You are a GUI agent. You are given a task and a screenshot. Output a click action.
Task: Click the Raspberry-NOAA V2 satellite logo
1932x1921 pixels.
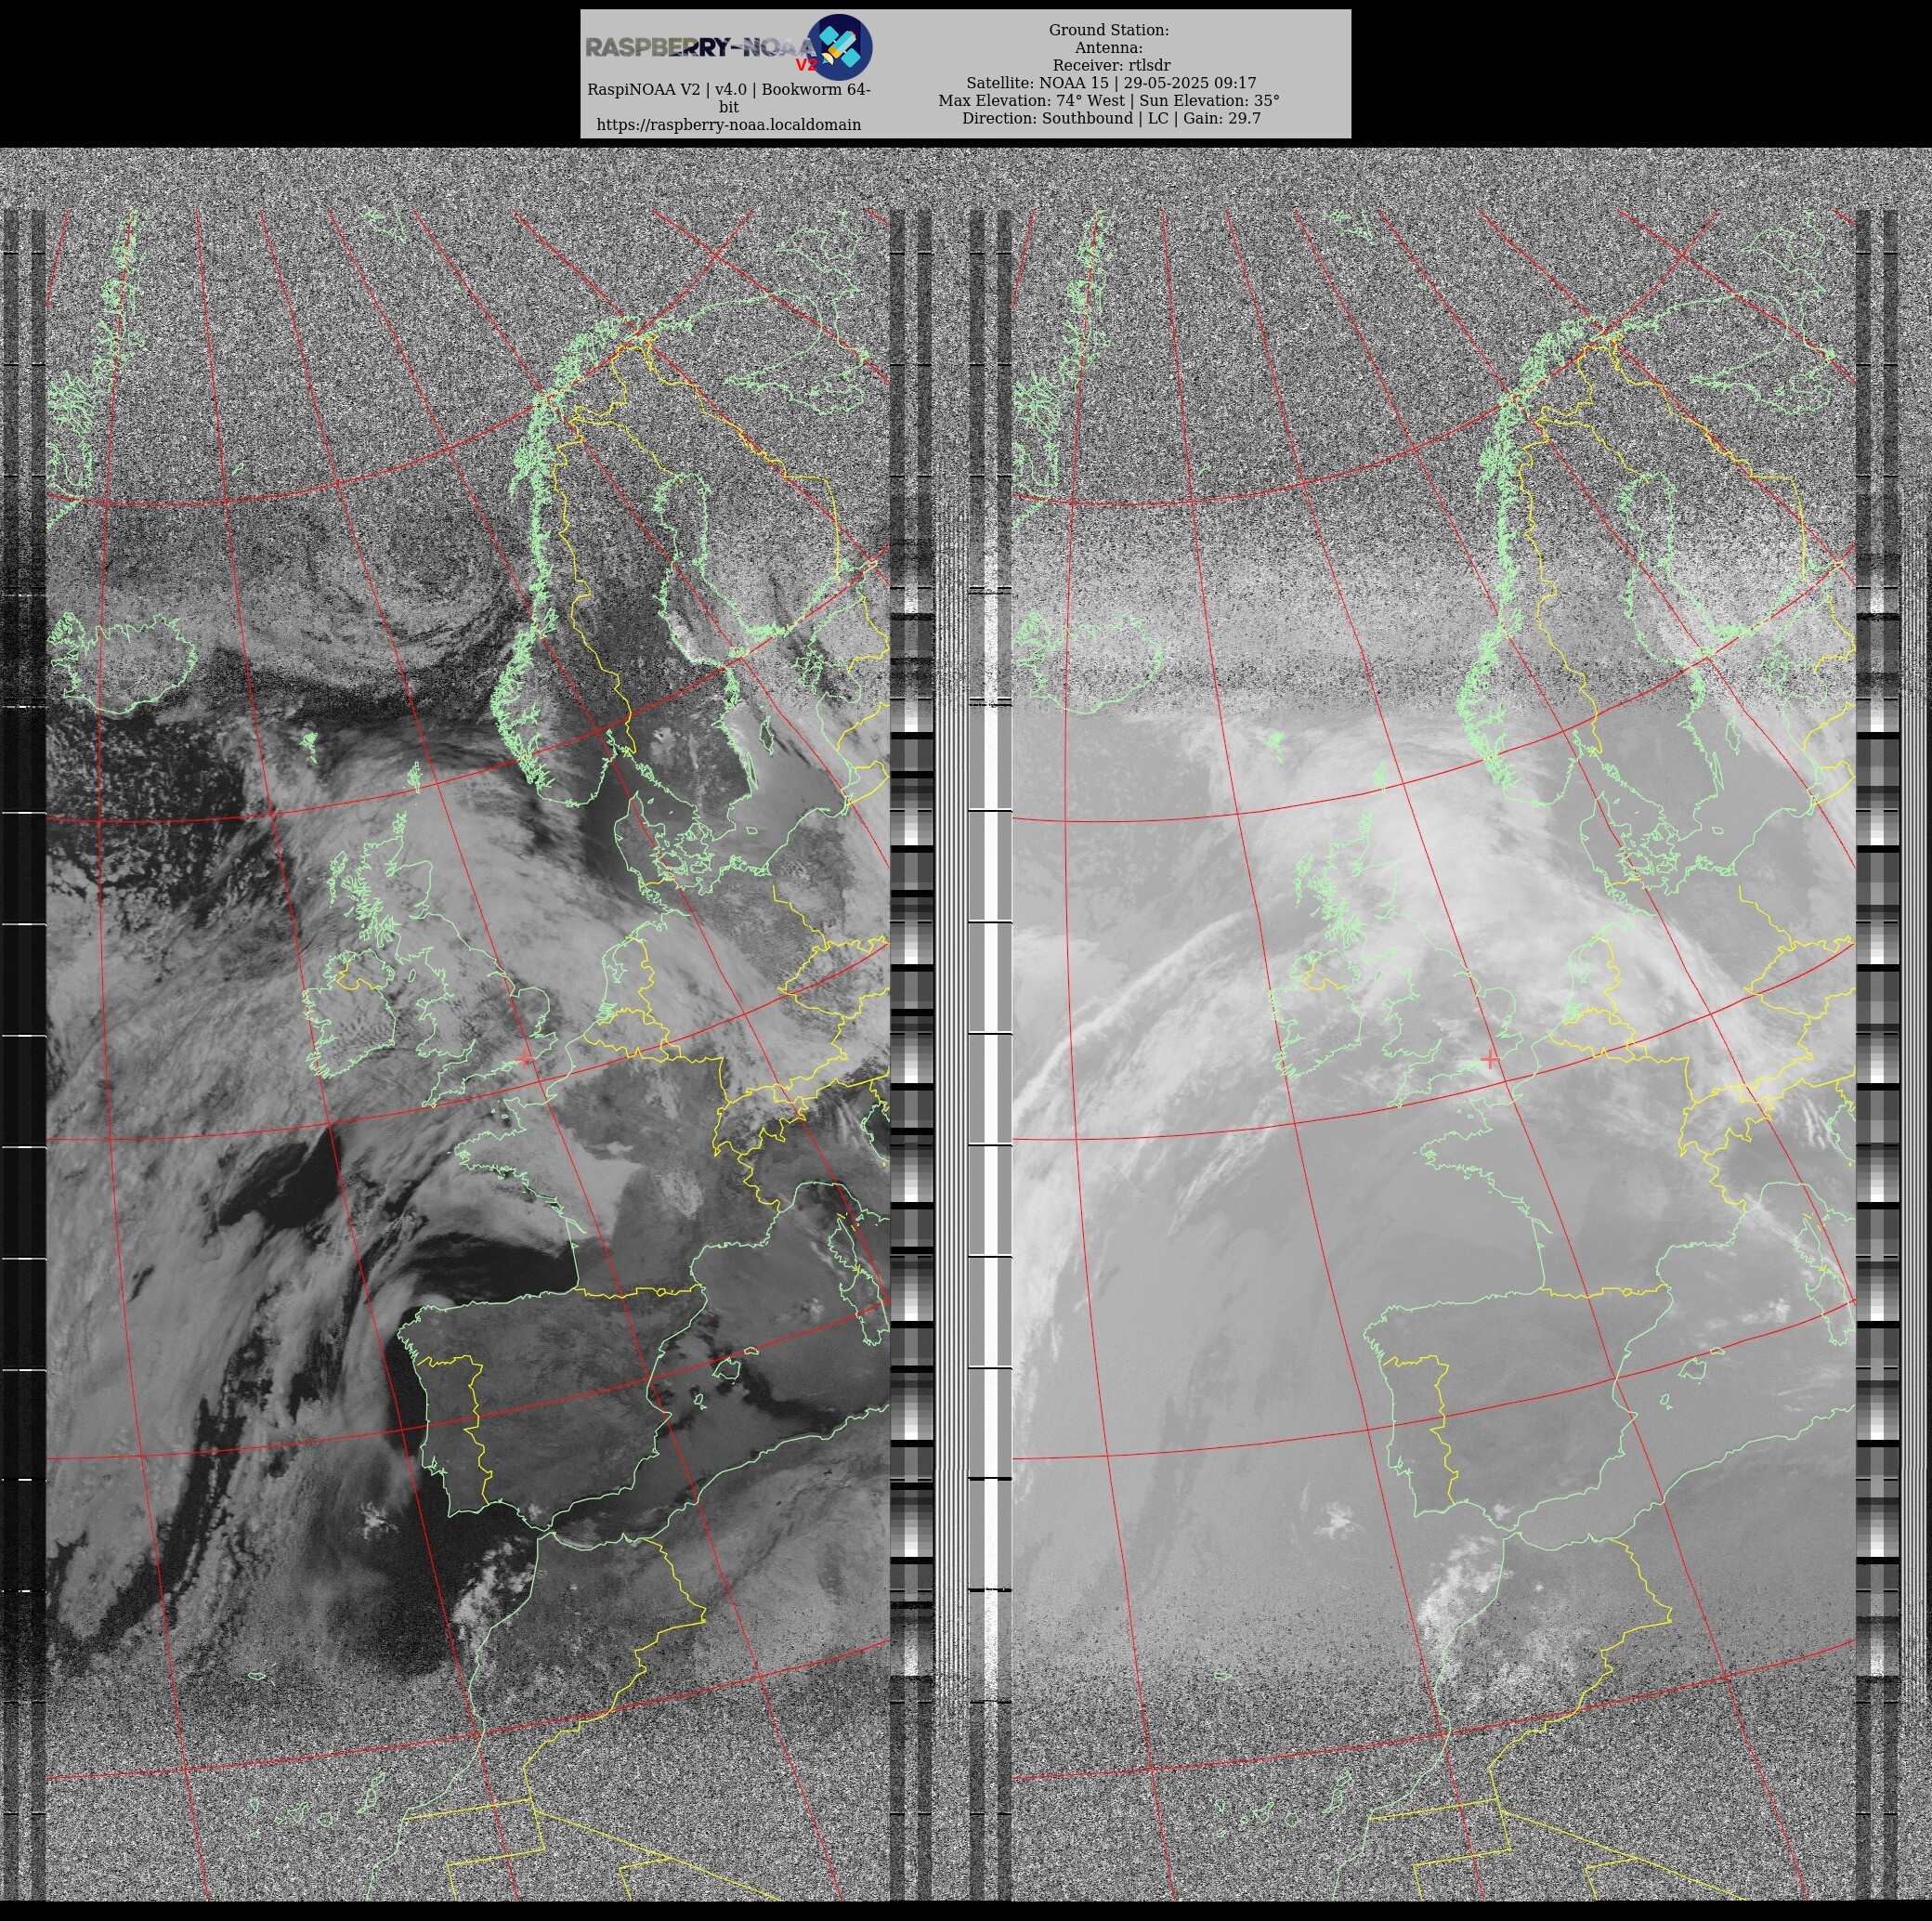pyautogui.click(x=839, y=47)
